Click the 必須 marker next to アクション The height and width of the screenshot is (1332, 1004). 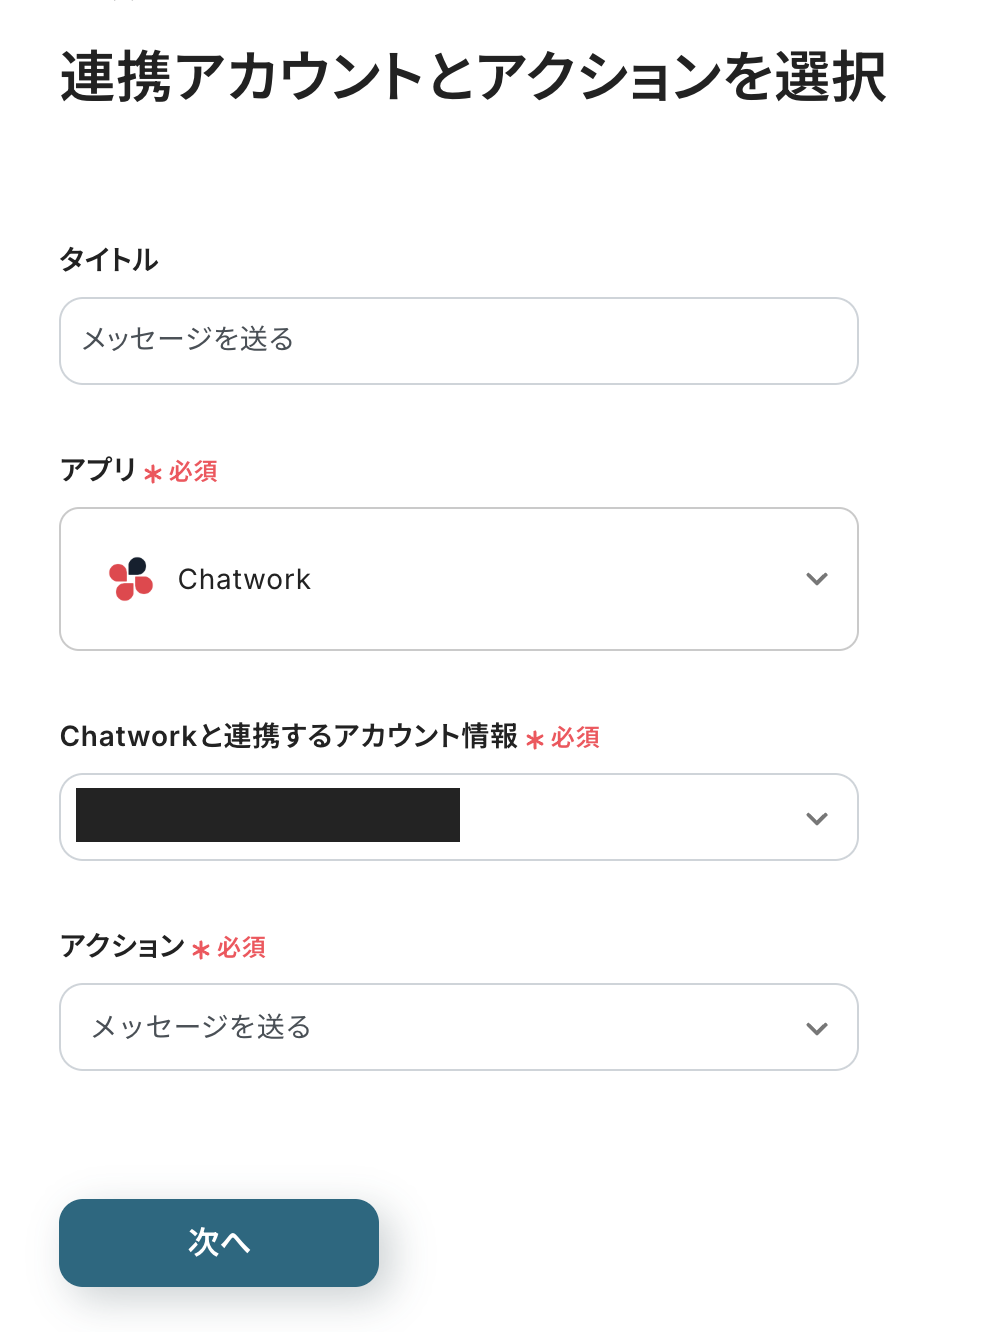pyautogui.click(x=241, y=947)
